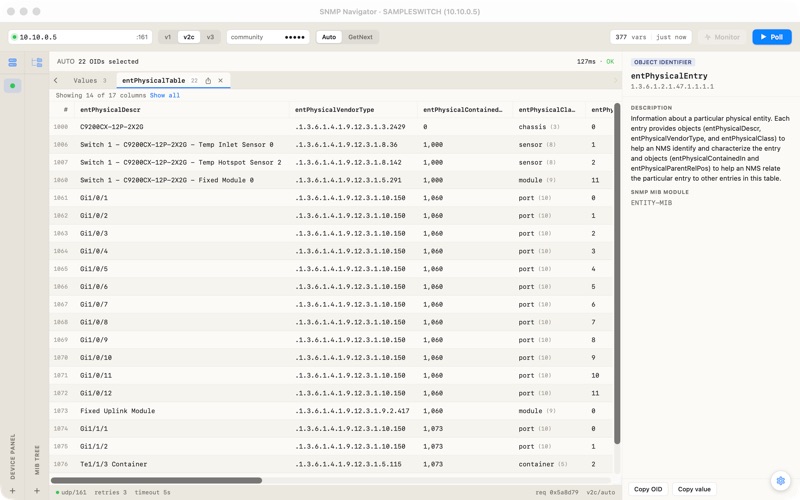800x500 pixels.
Task: Open the vertical MIB TREE label
Action: click(x=37, y=460)
